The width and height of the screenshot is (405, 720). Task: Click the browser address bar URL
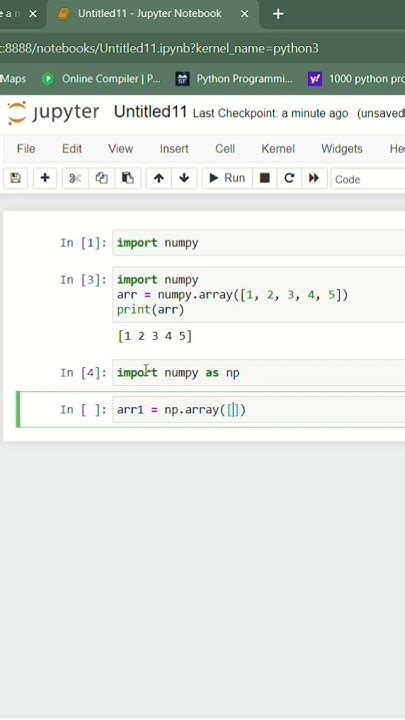tap(159, 49)
